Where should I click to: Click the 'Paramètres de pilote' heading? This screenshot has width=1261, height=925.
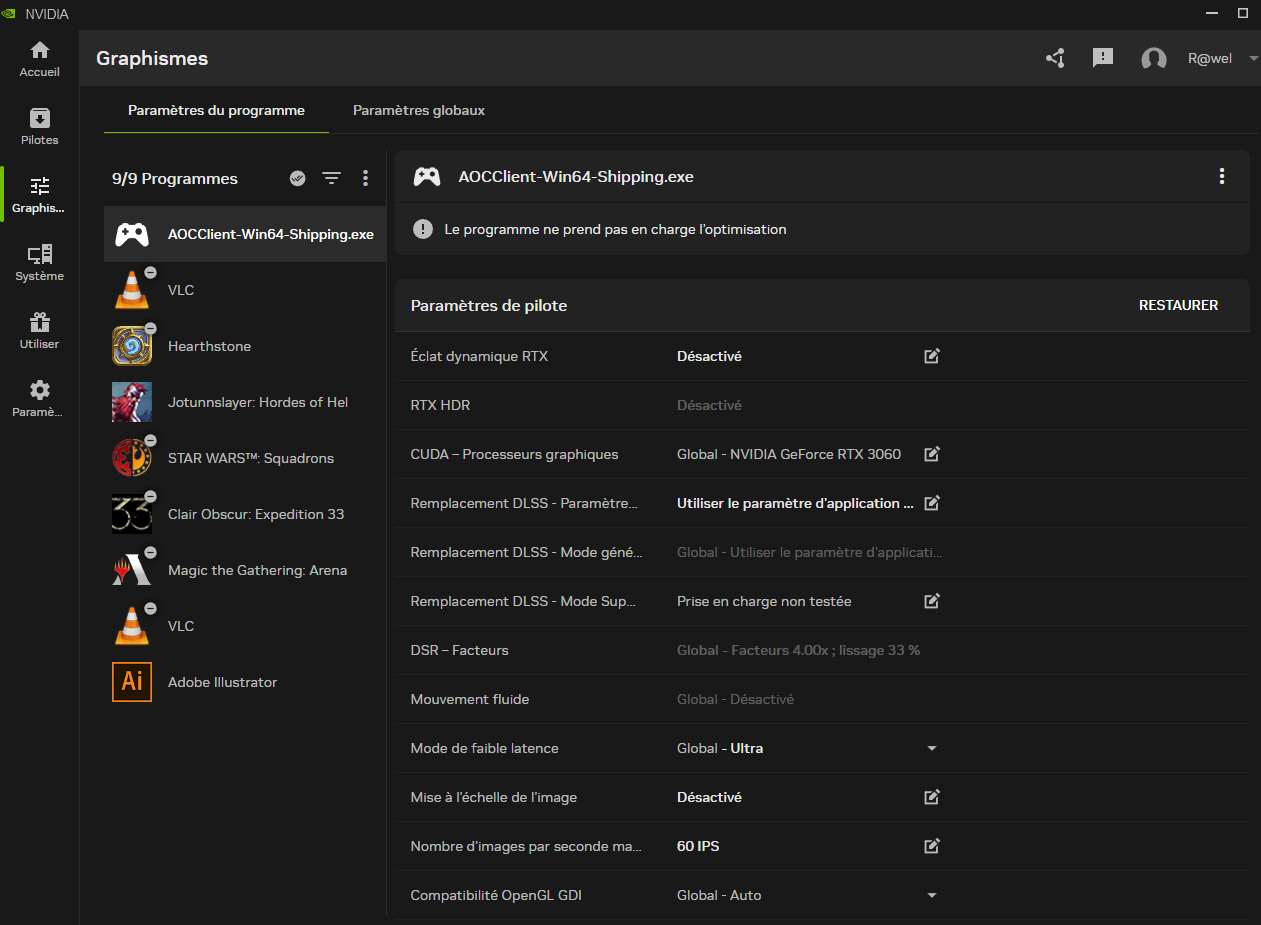(x=489, y=305)
